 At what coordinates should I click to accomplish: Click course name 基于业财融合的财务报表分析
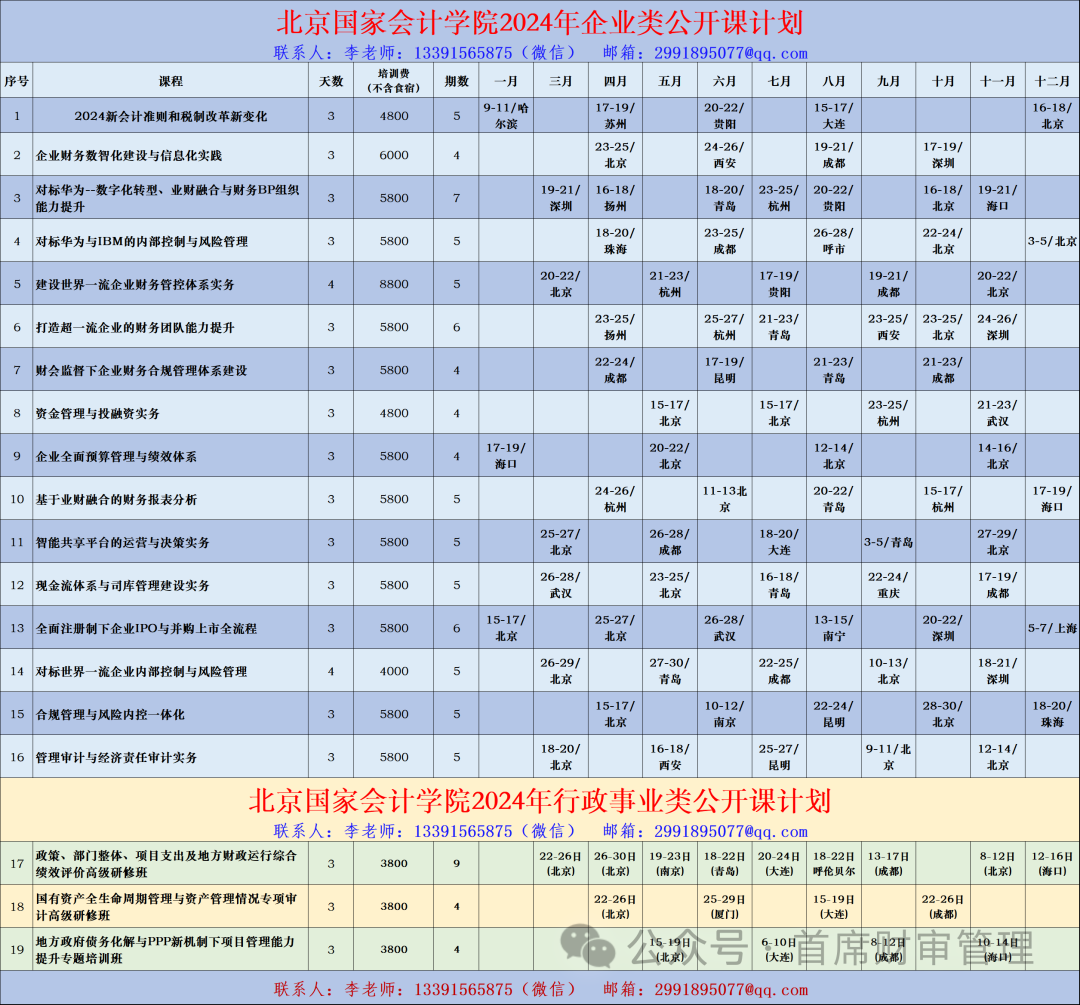(116, 499)
